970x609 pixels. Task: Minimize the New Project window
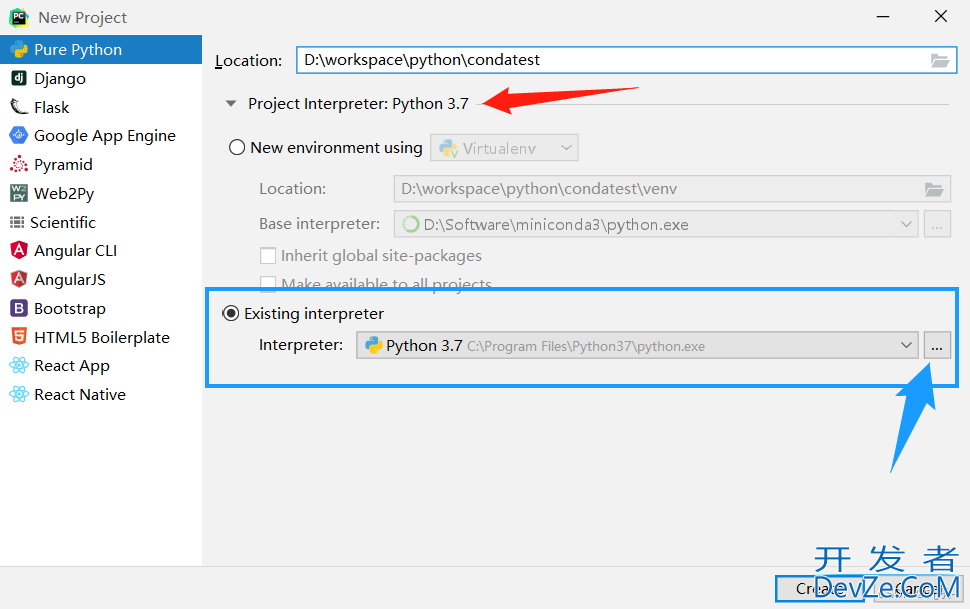(x=883, y=17)
